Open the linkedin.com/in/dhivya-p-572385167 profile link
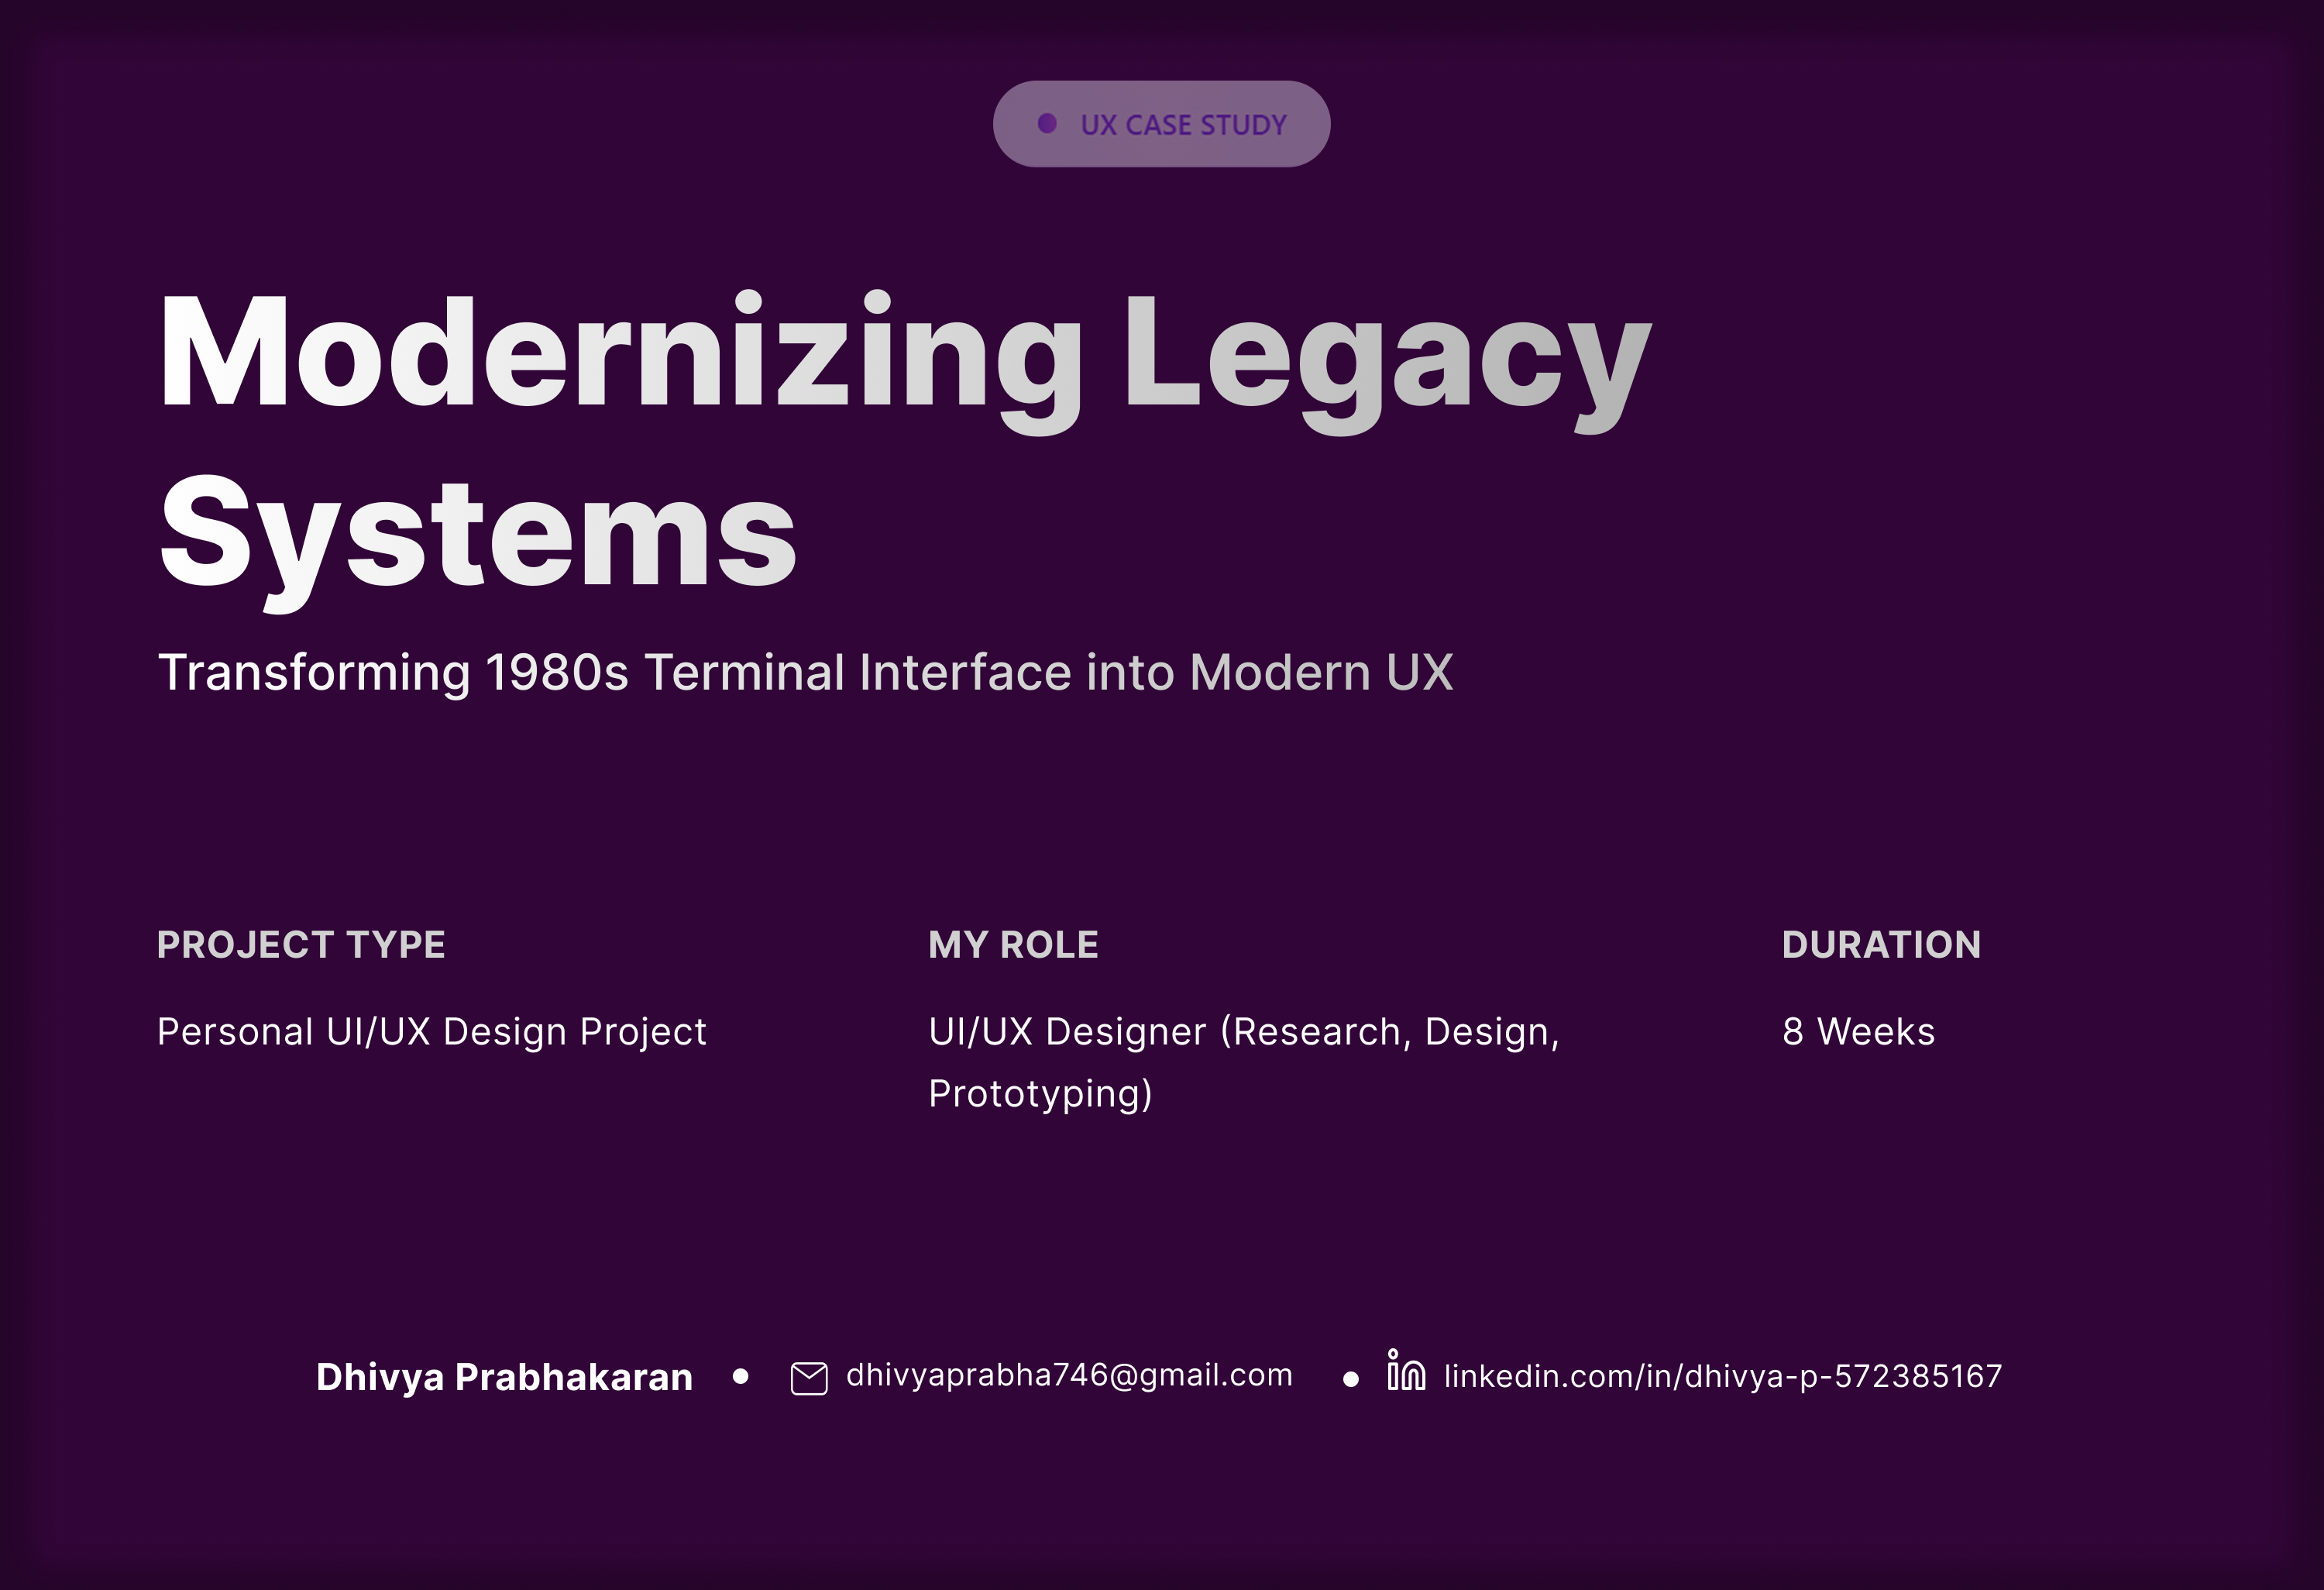The width and height of the screenshot is (2324, 1590). coord(1720,1376)
